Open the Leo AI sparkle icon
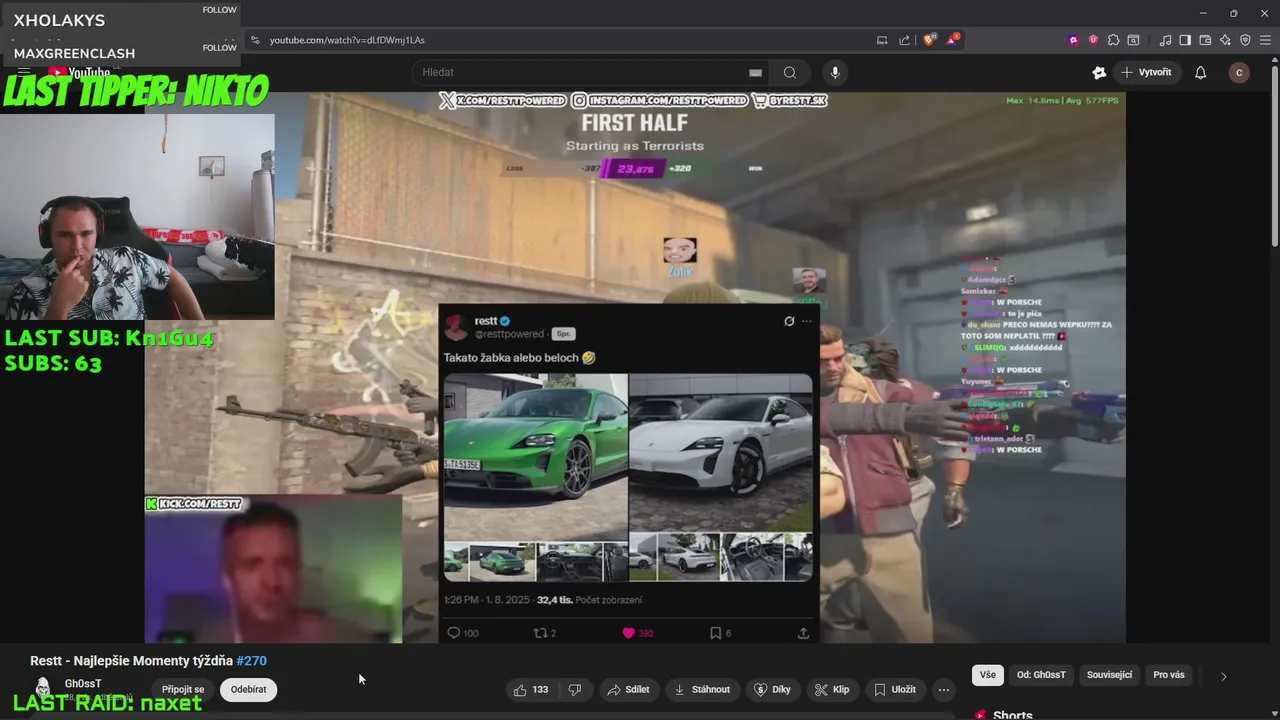The image size is (1280, 720). (x=1225, y=40)
